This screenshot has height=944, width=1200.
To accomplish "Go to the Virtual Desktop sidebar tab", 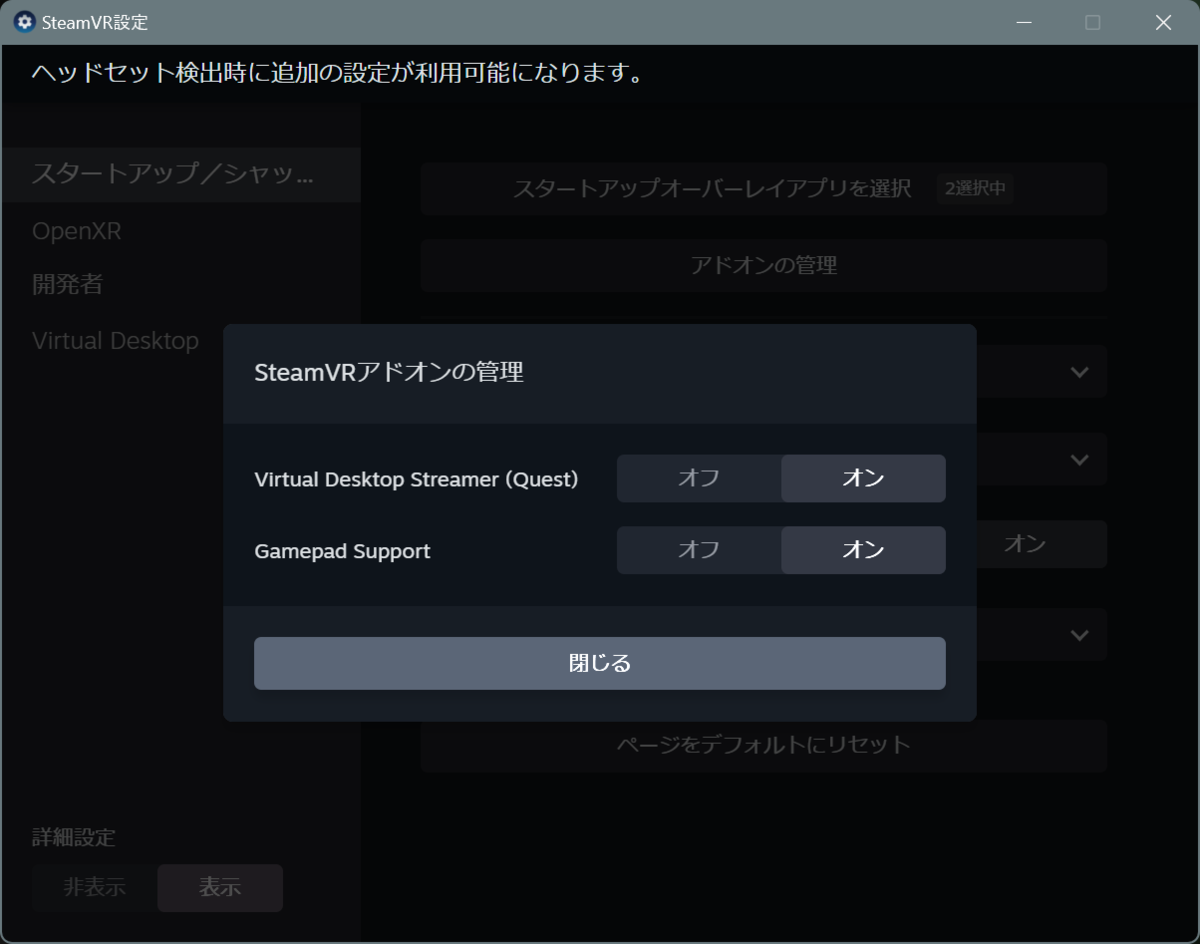I will pos(115,341).
